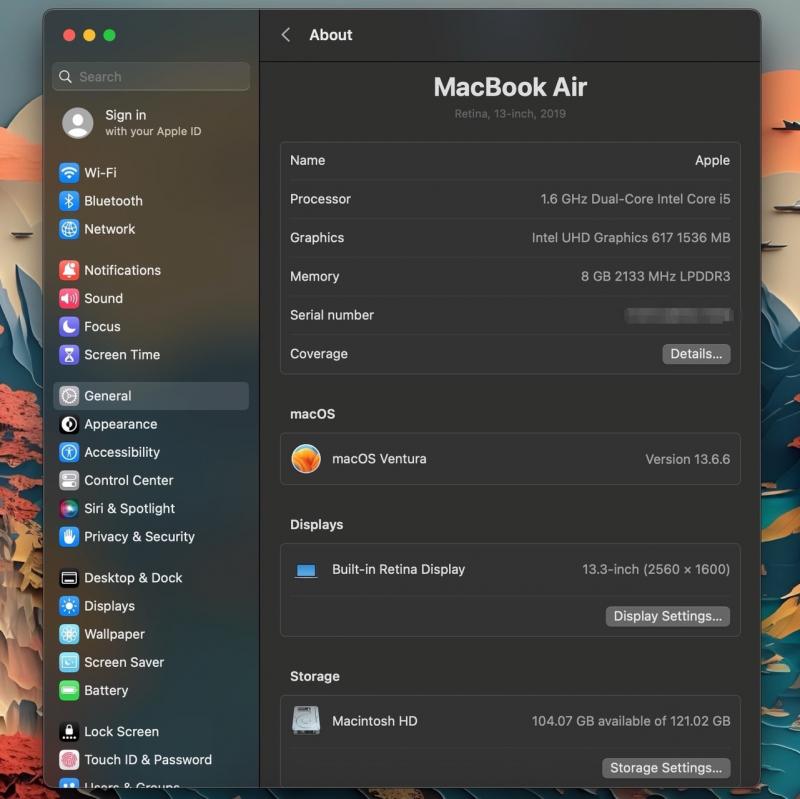The height and width of the screenshot is (799, 800).
Task: Go back using the chevron arrow
Action: point(286,35)
